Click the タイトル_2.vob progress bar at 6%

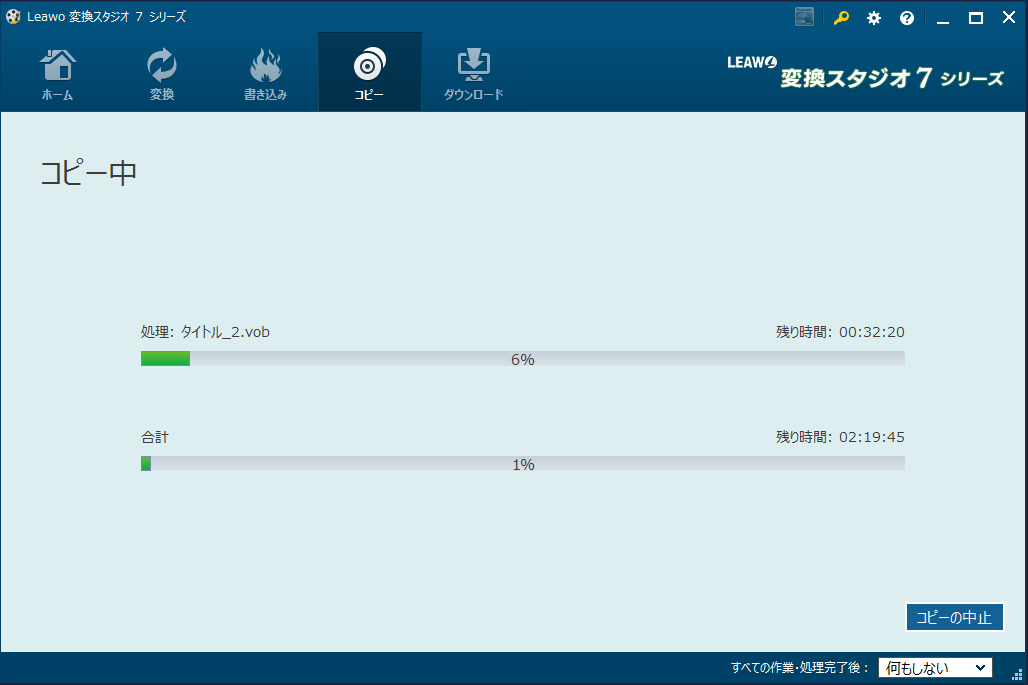point(522,359)
